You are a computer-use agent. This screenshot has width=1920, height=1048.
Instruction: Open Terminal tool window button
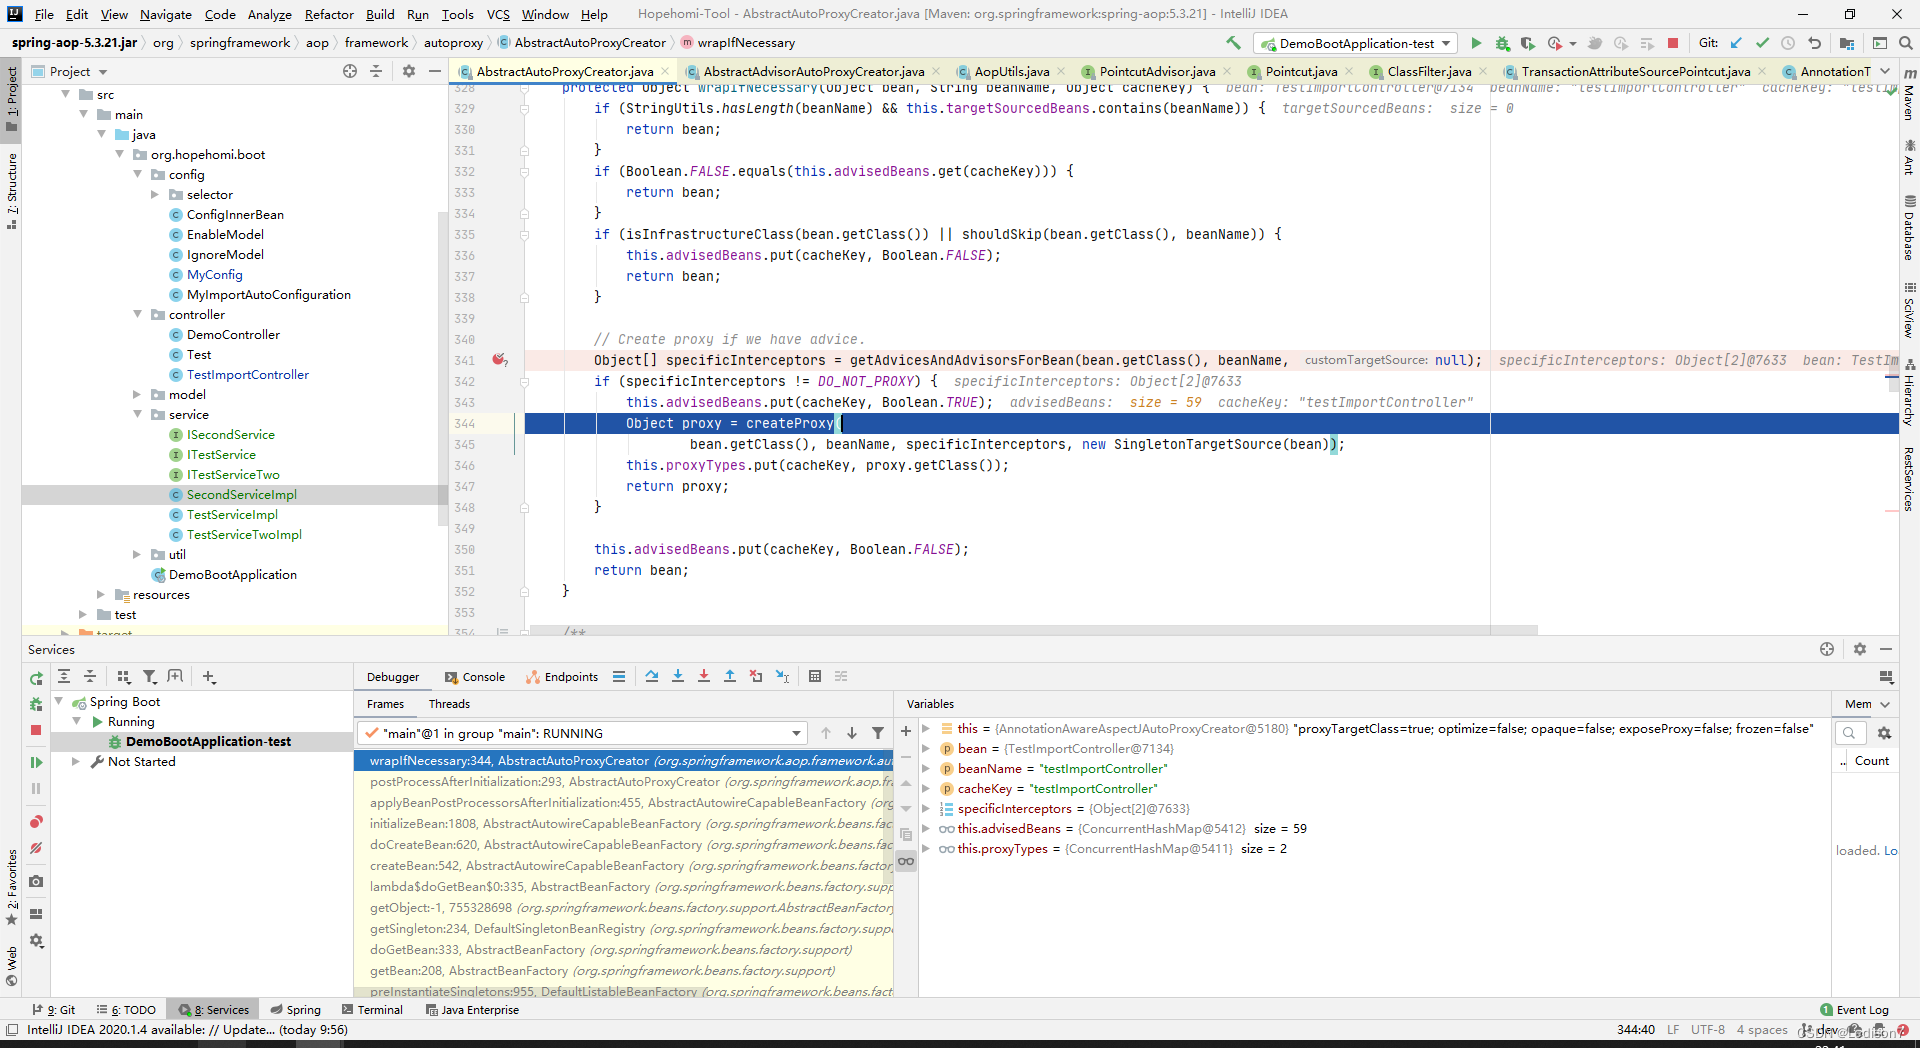coord(372,1010)
